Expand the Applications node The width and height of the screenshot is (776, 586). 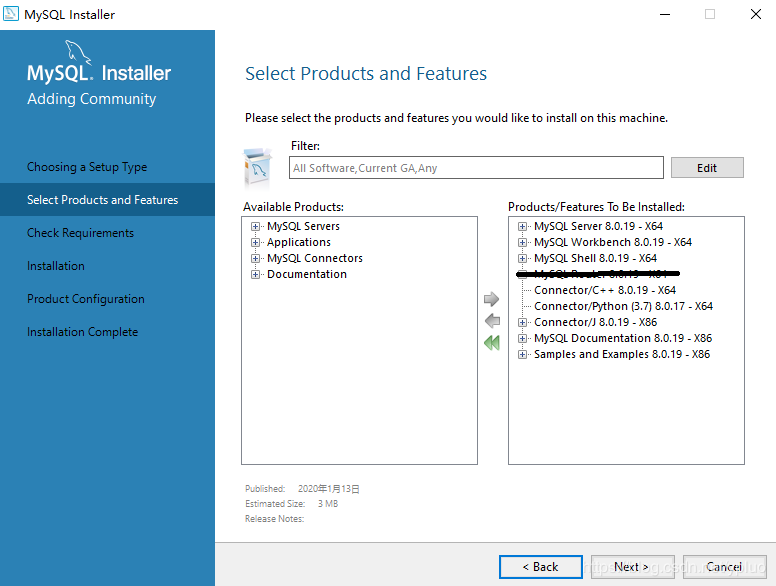[255, 243]
